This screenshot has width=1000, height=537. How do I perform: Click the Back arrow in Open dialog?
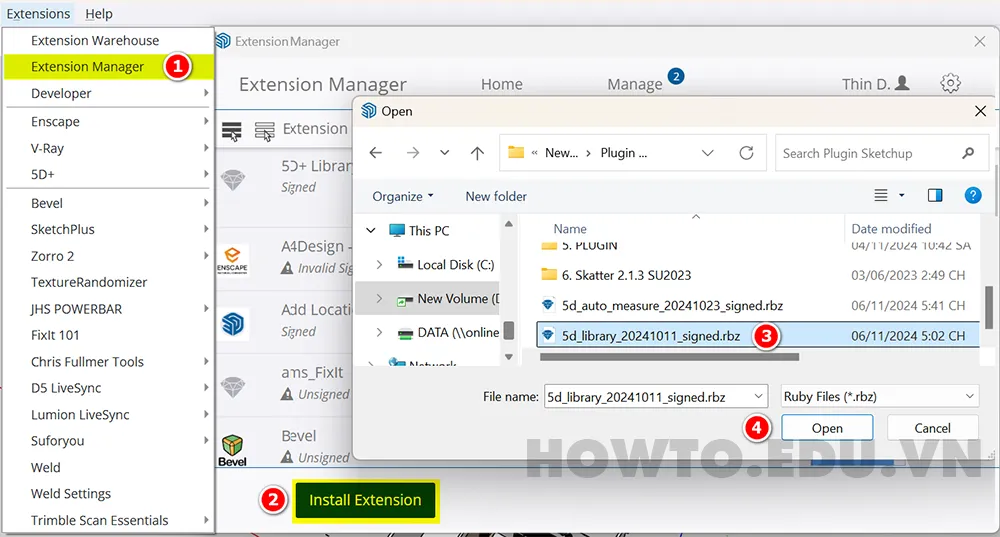[x=375, y=153]
